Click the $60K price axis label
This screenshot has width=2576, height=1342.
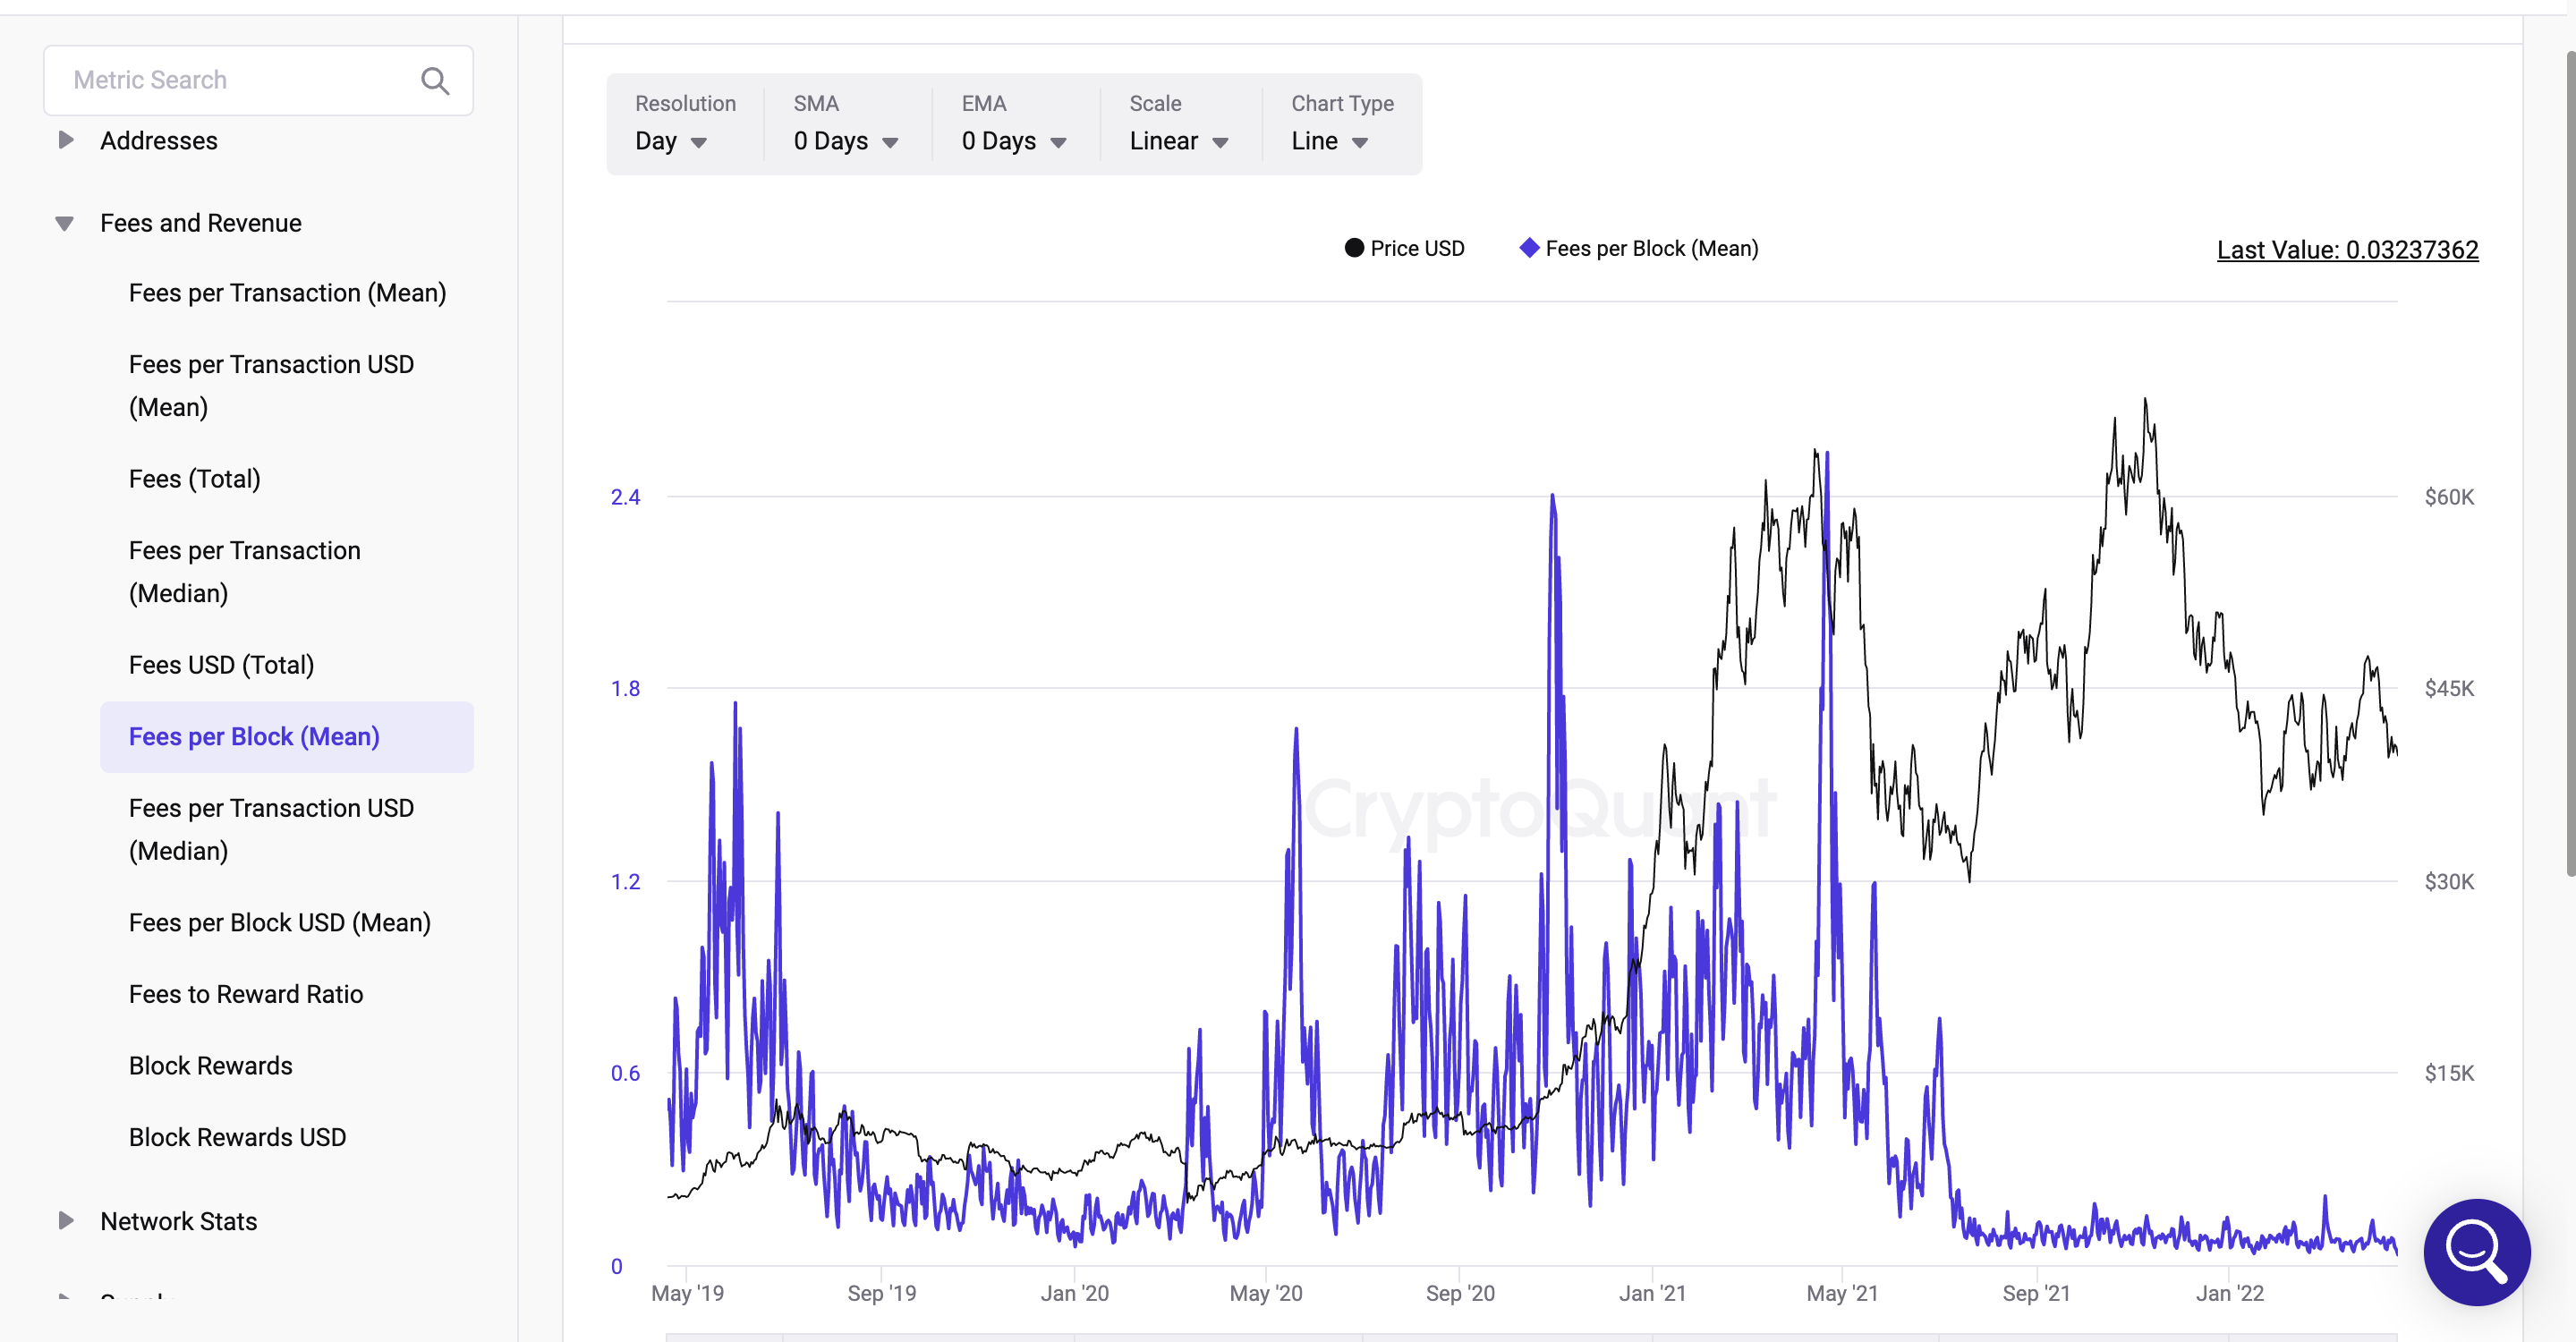[2449, 497]
